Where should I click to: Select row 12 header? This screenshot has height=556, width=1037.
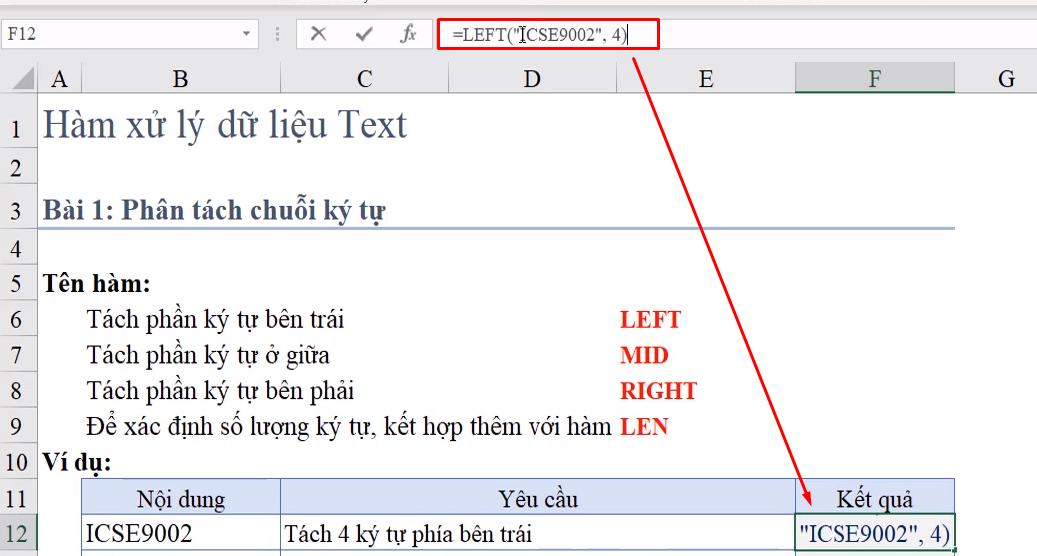click(x=17, y=533)
